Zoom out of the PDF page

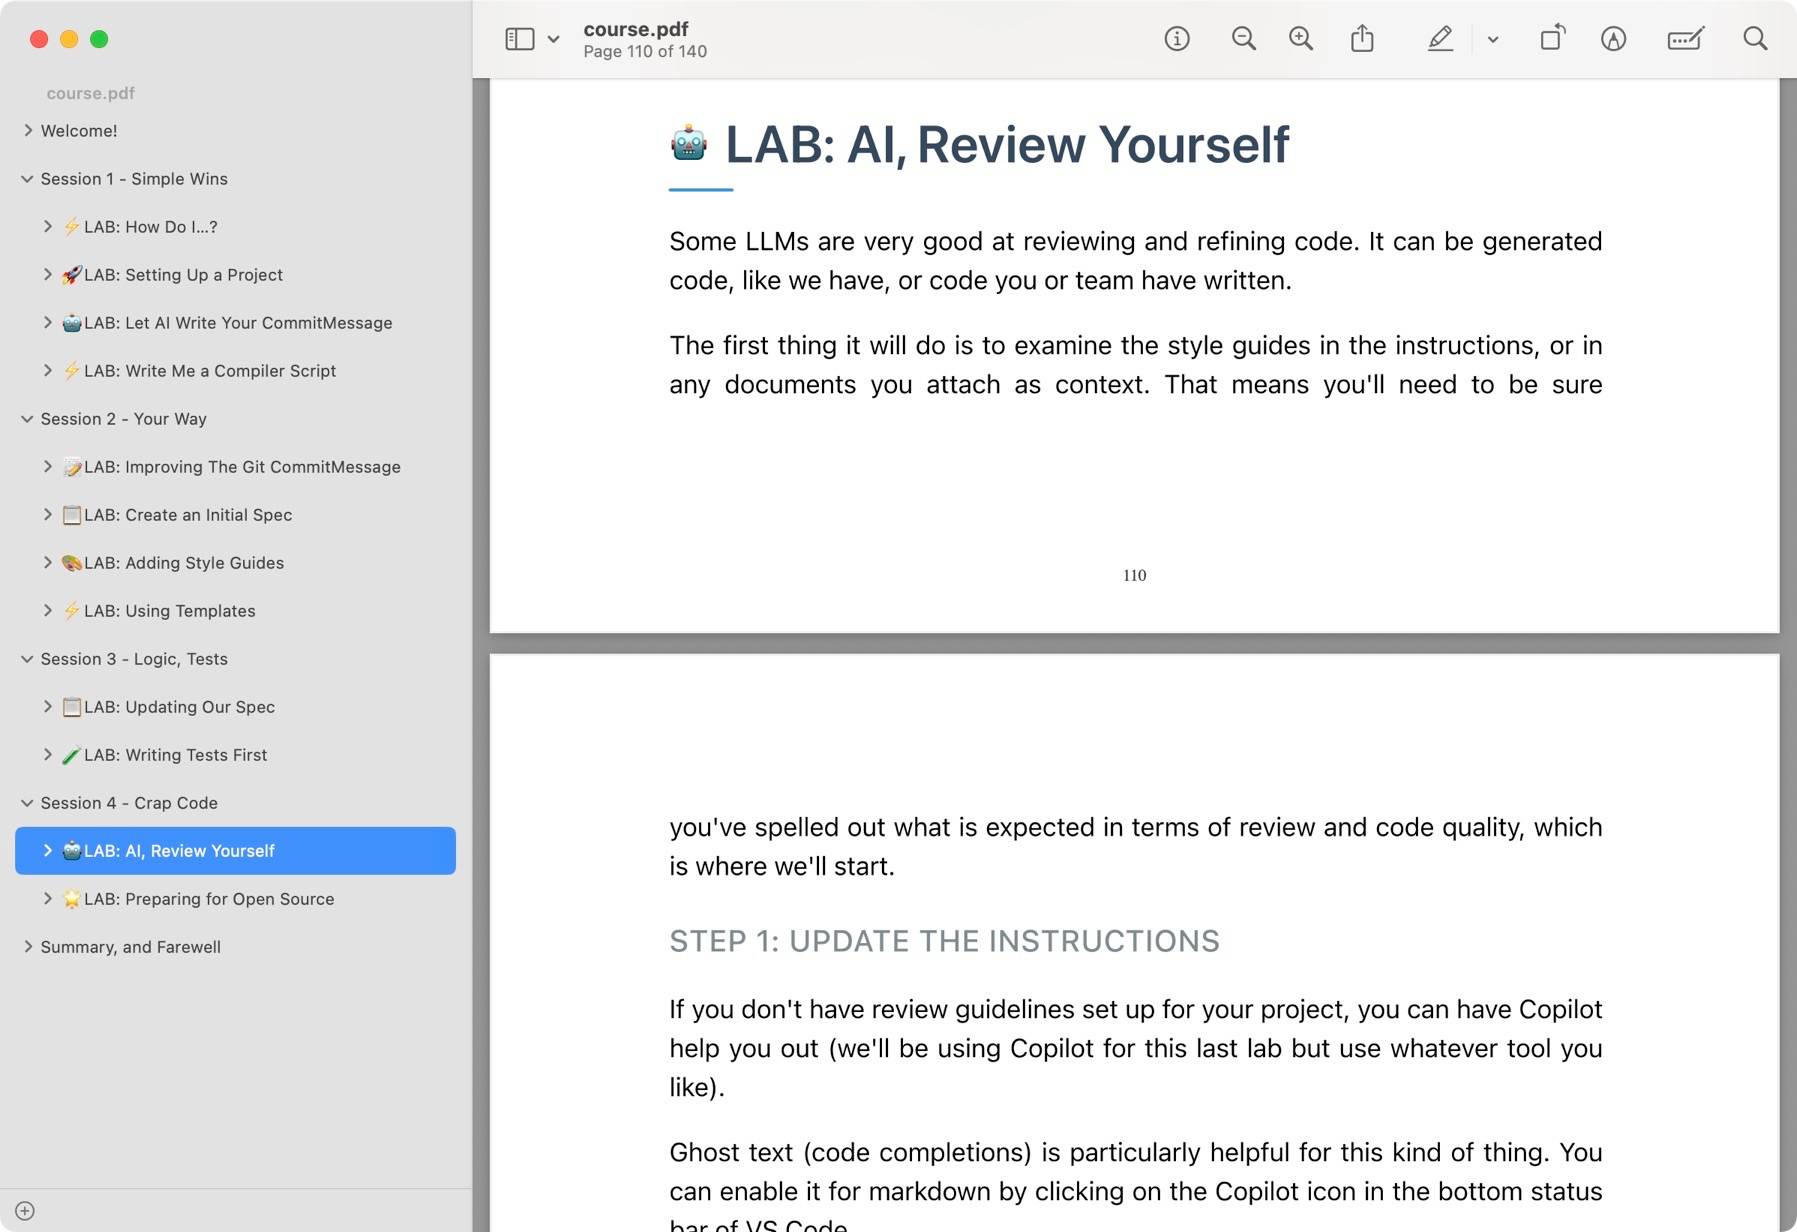[x=1243, y=39]
